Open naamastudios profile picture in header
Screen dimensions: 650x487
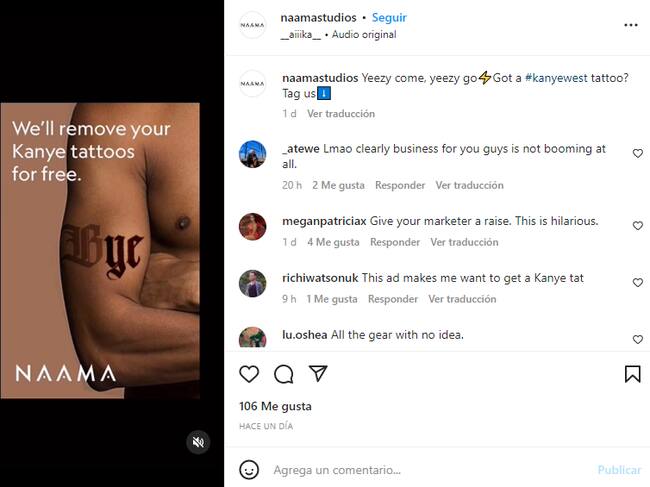(253, 25)
